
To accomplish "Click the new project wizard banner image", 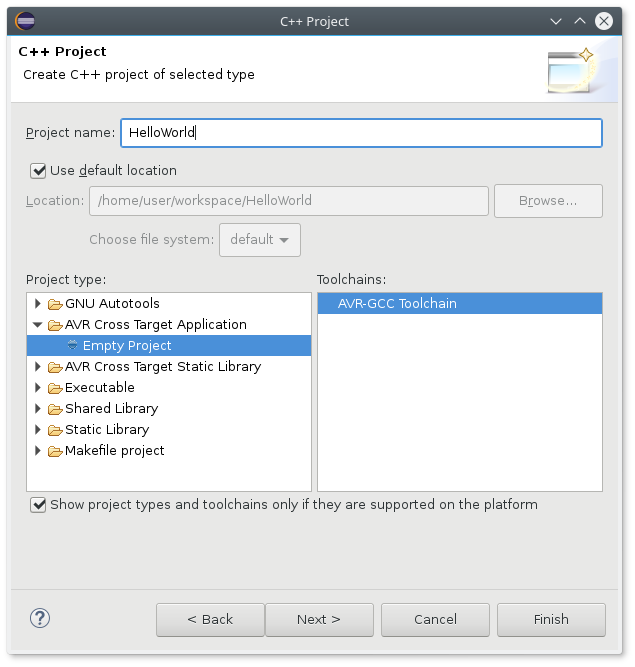I will (x=572, y=70).
